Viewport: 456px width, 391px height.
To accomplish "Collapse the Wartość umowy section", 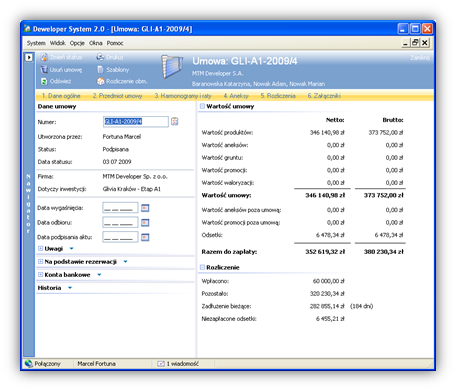I will (x=202, y=106).
